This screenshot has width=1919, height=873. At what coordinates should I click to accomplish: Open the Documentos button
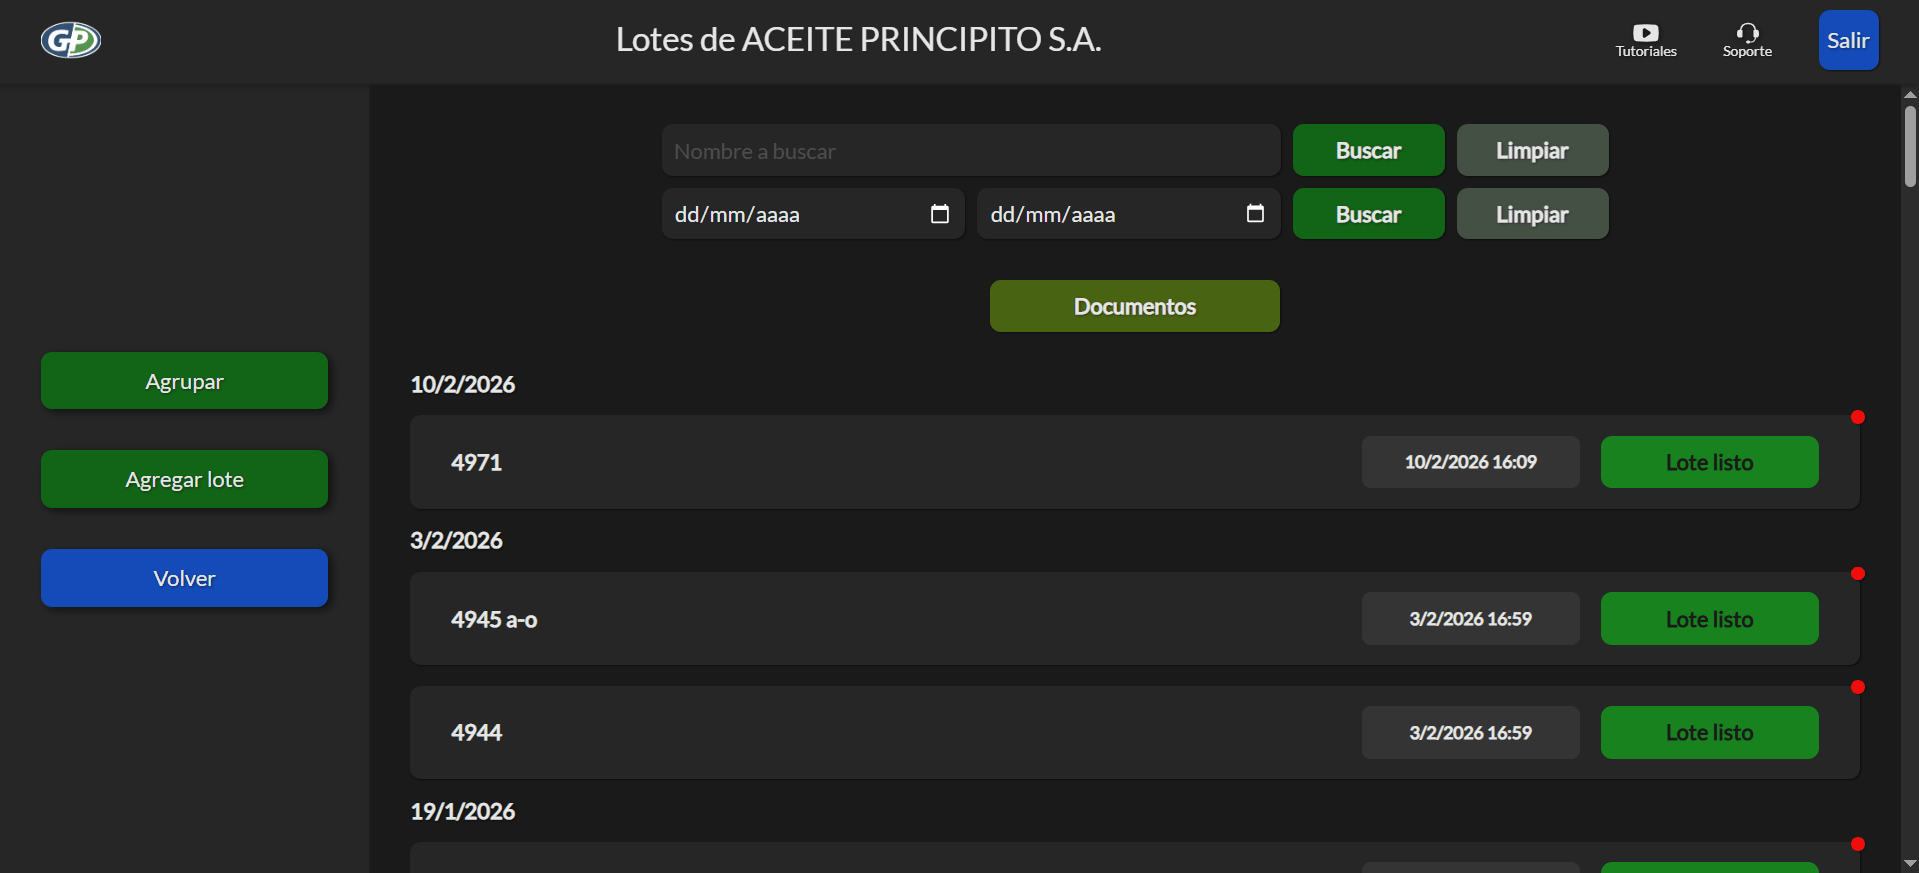click(1134, 306)
